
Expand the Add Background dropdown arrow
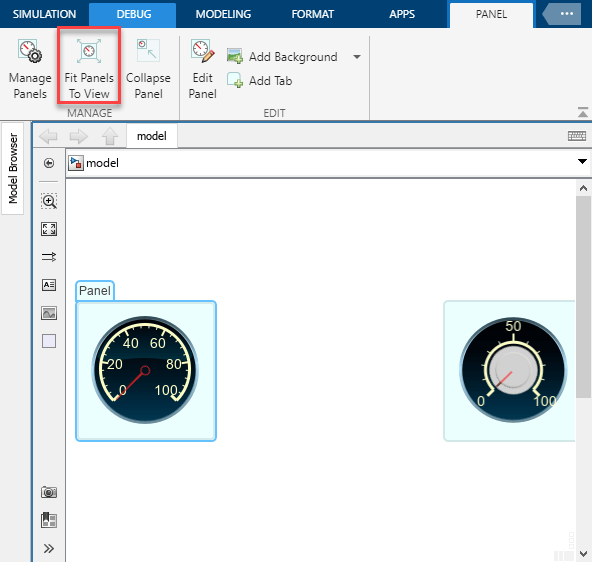click(357, 57)
